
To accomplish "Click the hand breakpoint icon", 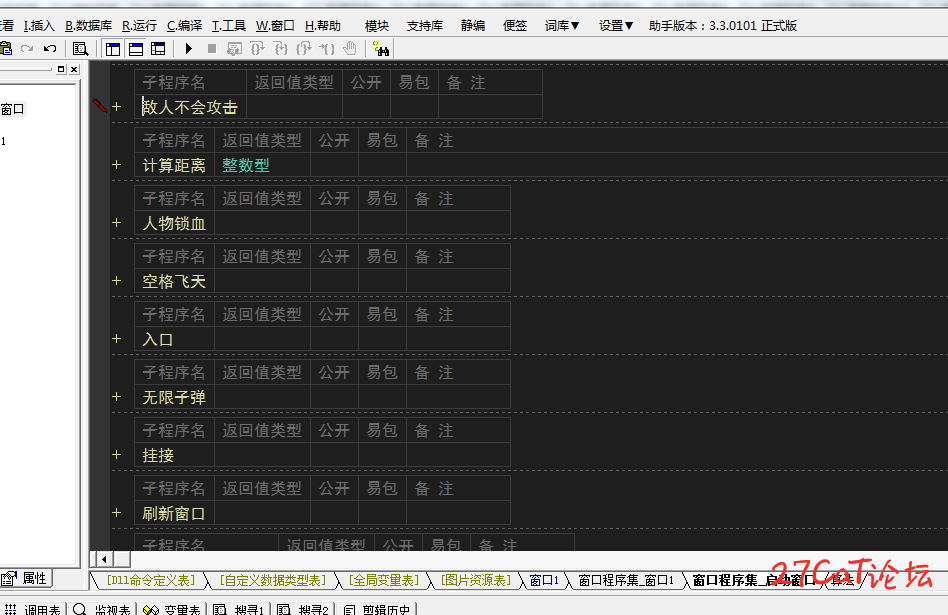I will (x=350, y=48).
